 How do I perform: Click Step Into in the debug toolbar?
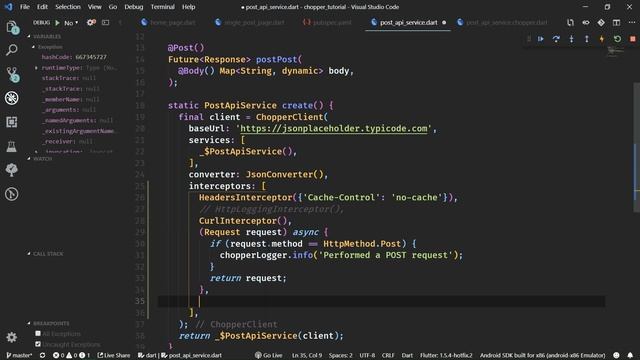tap(571, 39)
